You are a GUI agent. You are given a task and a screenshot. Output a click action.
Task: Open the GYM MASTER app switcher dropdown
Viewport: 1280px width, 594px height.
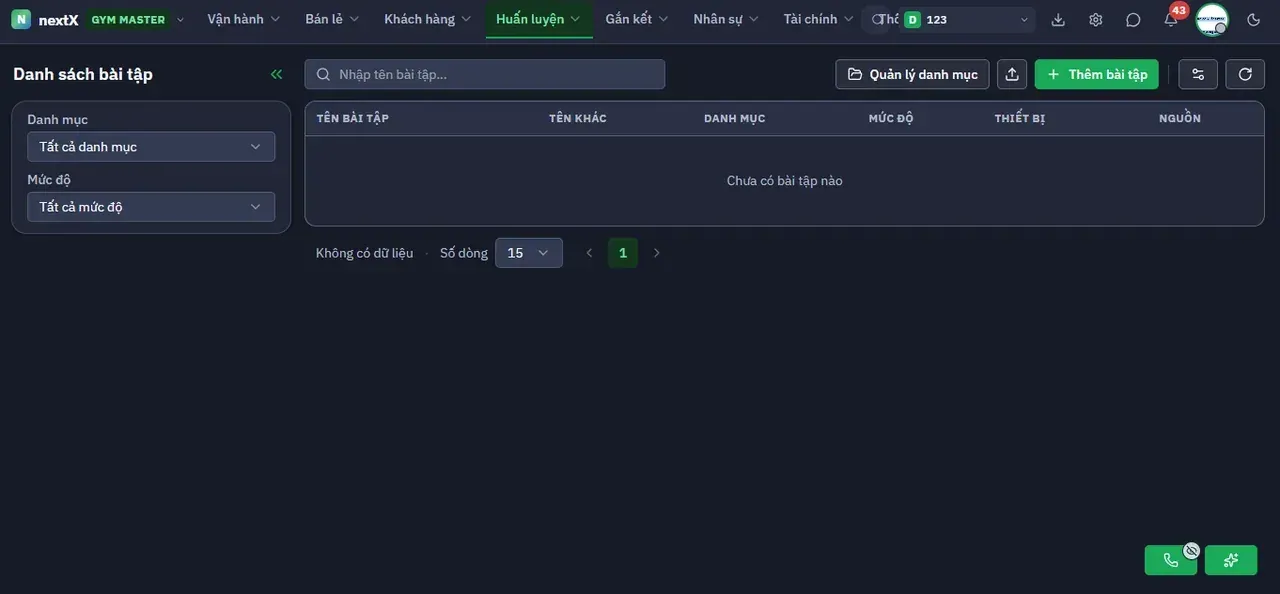click(138, 20)
